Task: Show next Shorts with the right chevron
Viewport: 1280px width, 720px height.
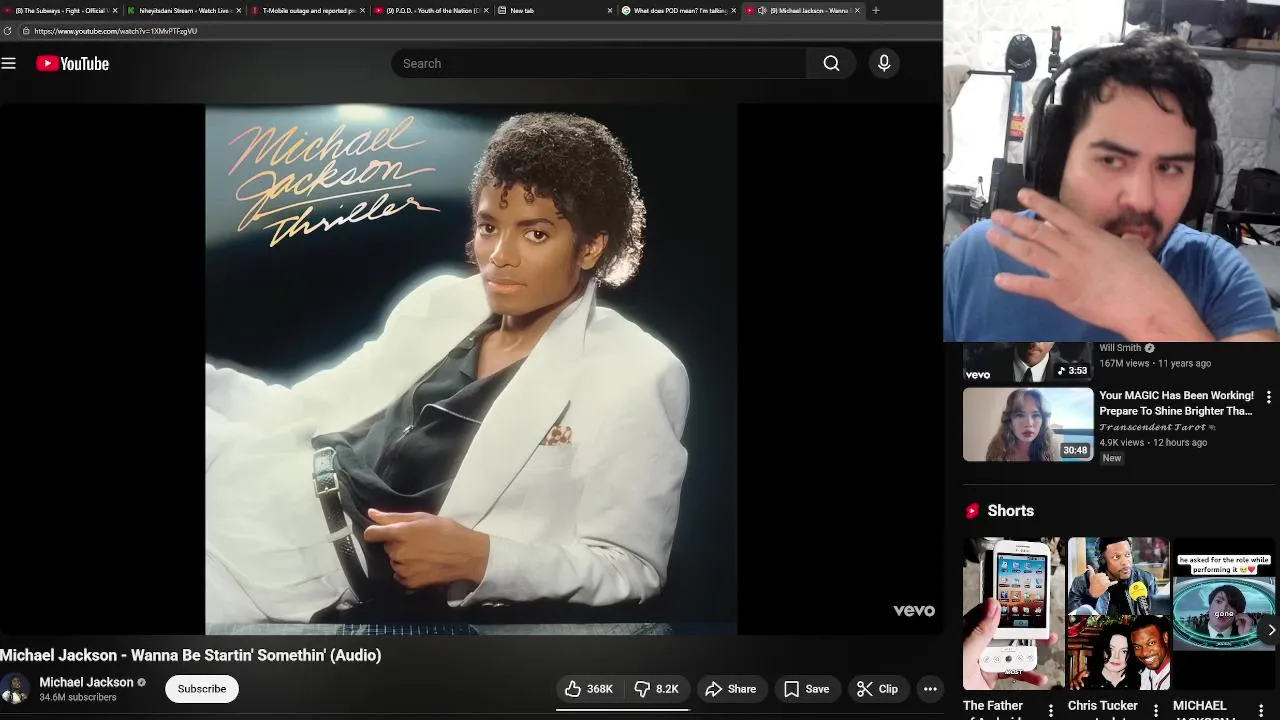Action: point(1271,630)
